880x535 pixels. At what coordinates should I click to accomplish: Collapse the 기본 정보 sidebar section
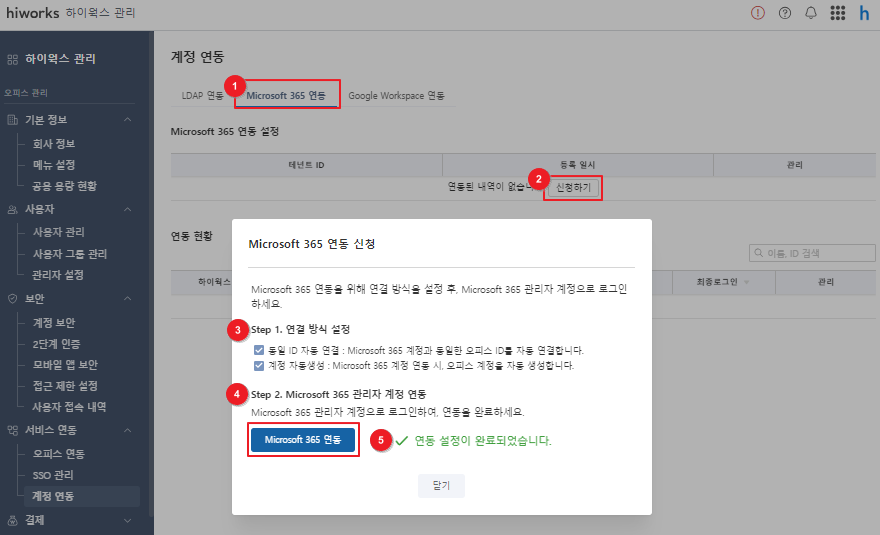[127, 120]
